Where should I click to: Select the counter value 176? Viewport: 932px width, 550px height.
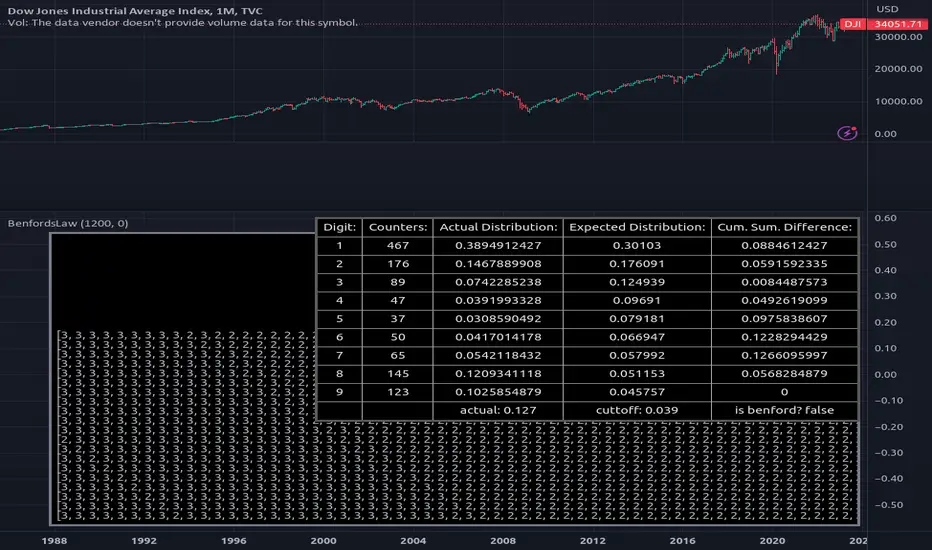[x=398, y=264]
